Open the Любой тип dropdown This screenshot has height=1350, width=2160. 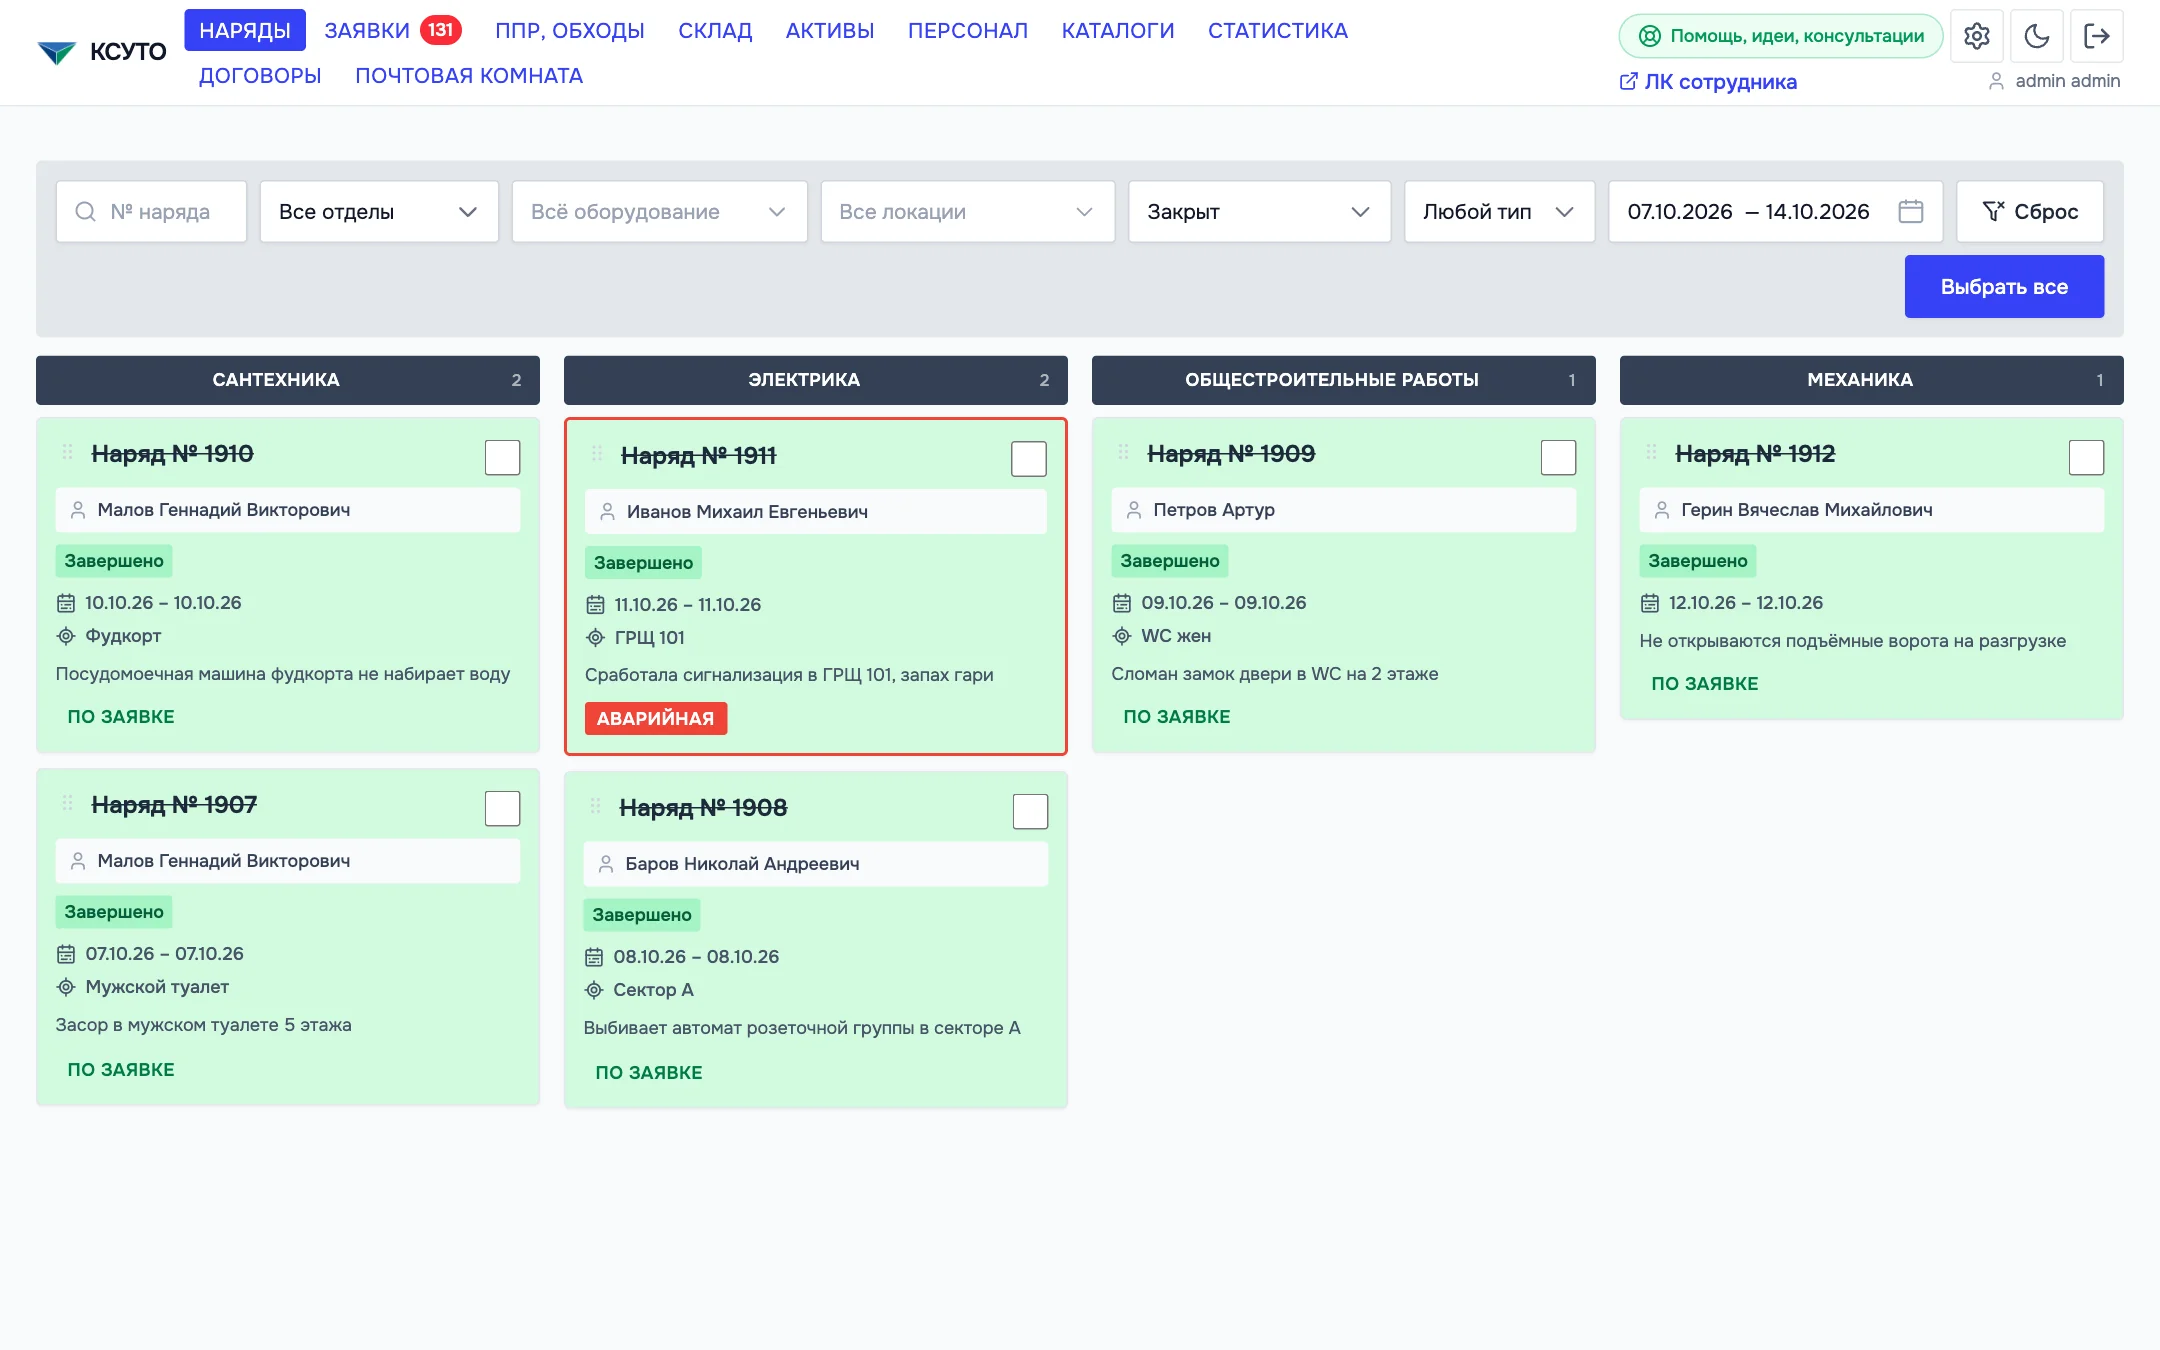click(1499, 211)
